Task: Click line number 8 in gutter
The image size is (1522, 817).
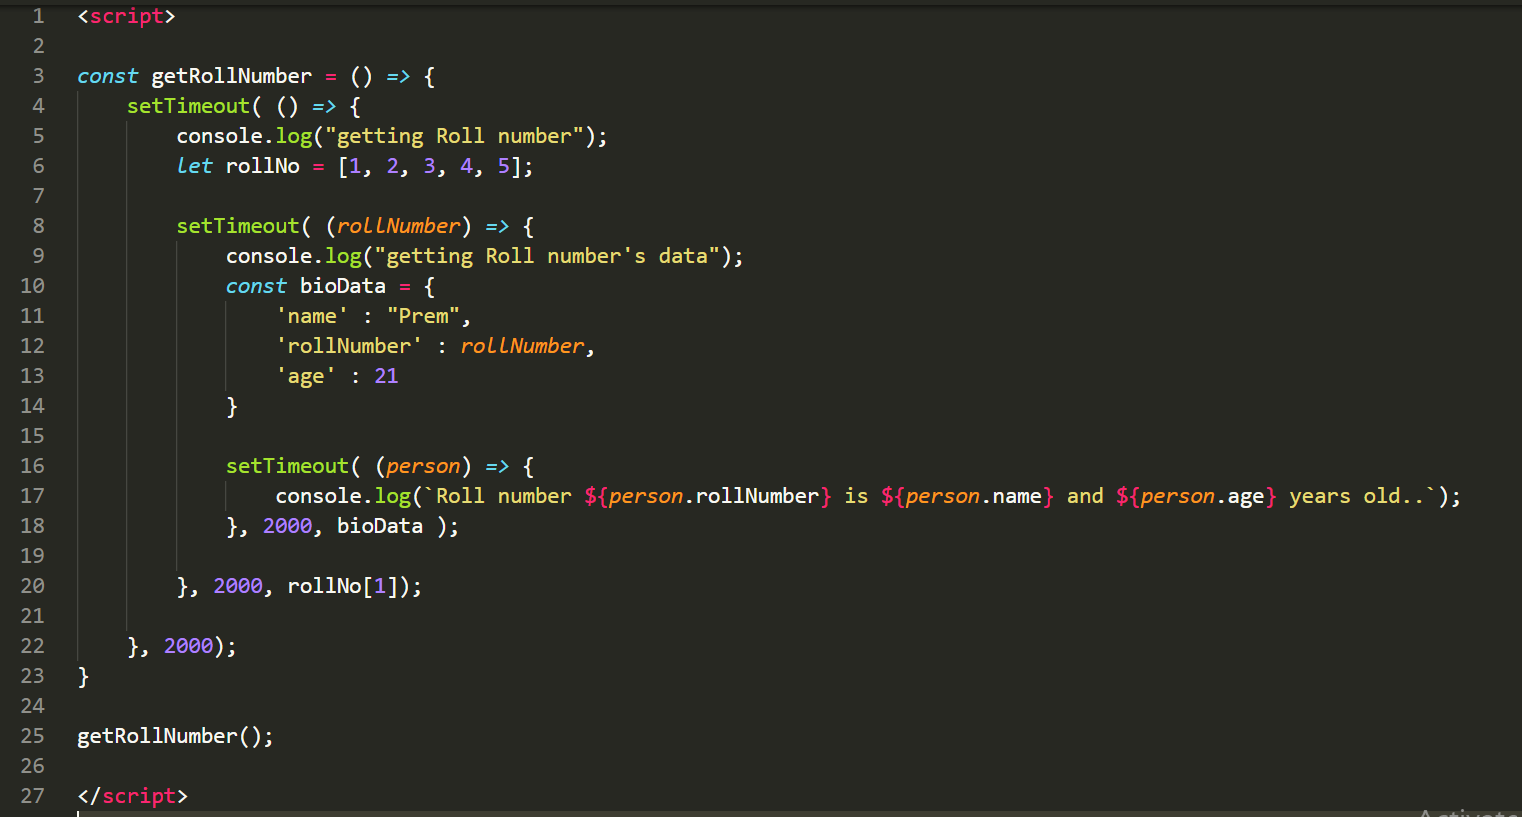Action: click(38, 226)
